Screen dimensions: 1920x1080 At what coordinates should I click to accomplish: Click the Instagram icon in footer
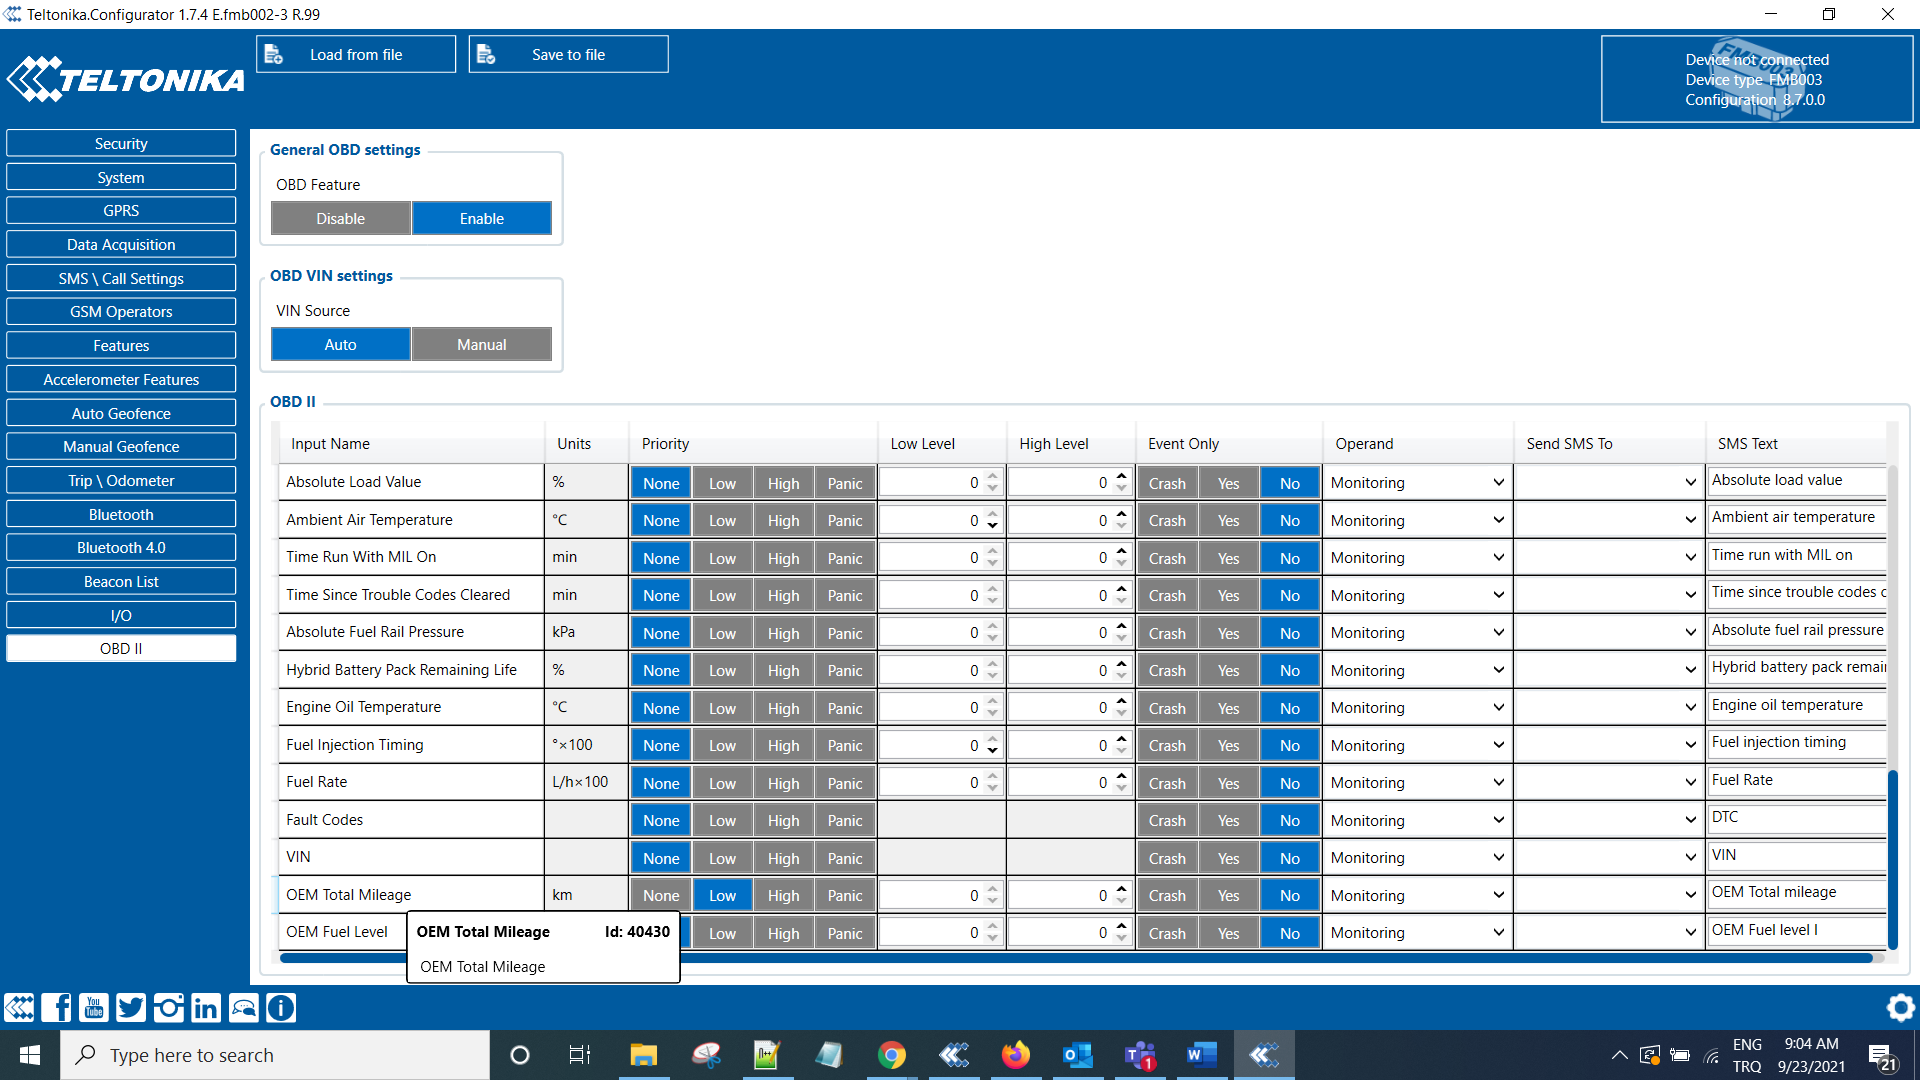[x=168, y=1007]
